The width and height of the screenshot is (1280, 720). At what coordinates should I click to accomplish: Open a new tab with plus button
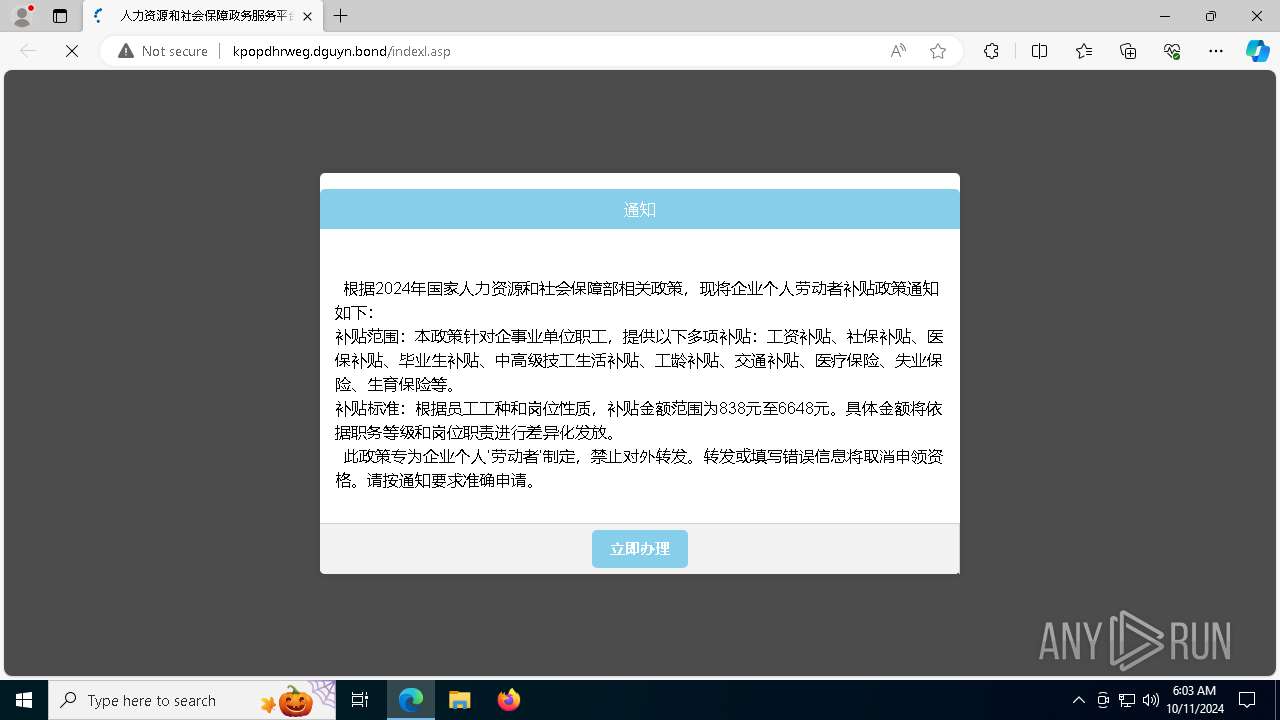pyautogui.click(x=341, y=16)
